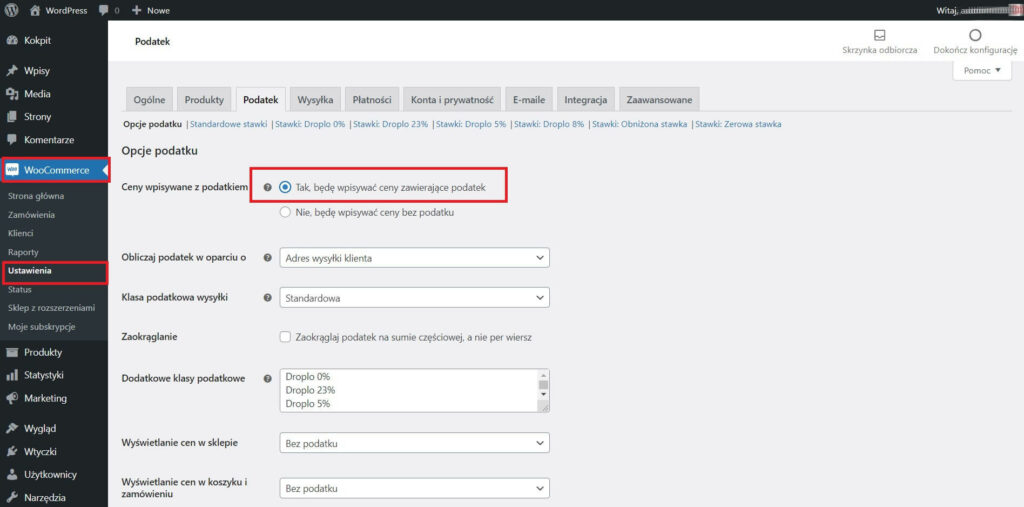Click the Strony pages icon
The height and width of the screenshot is (507, 1024).
(11, 117)
